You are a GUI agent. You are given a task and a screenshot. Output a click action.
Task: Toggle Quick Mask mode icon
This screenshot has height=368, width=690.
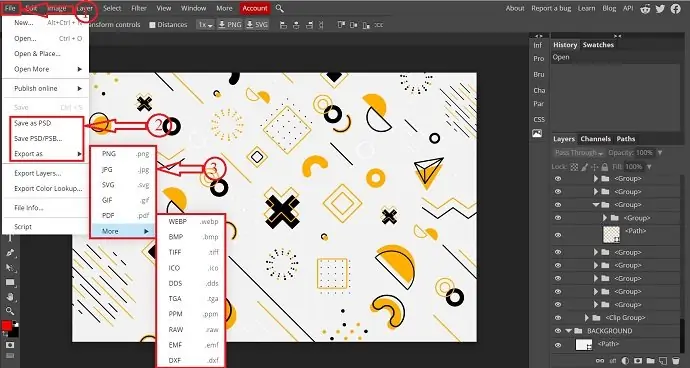[x=10, y=345]
